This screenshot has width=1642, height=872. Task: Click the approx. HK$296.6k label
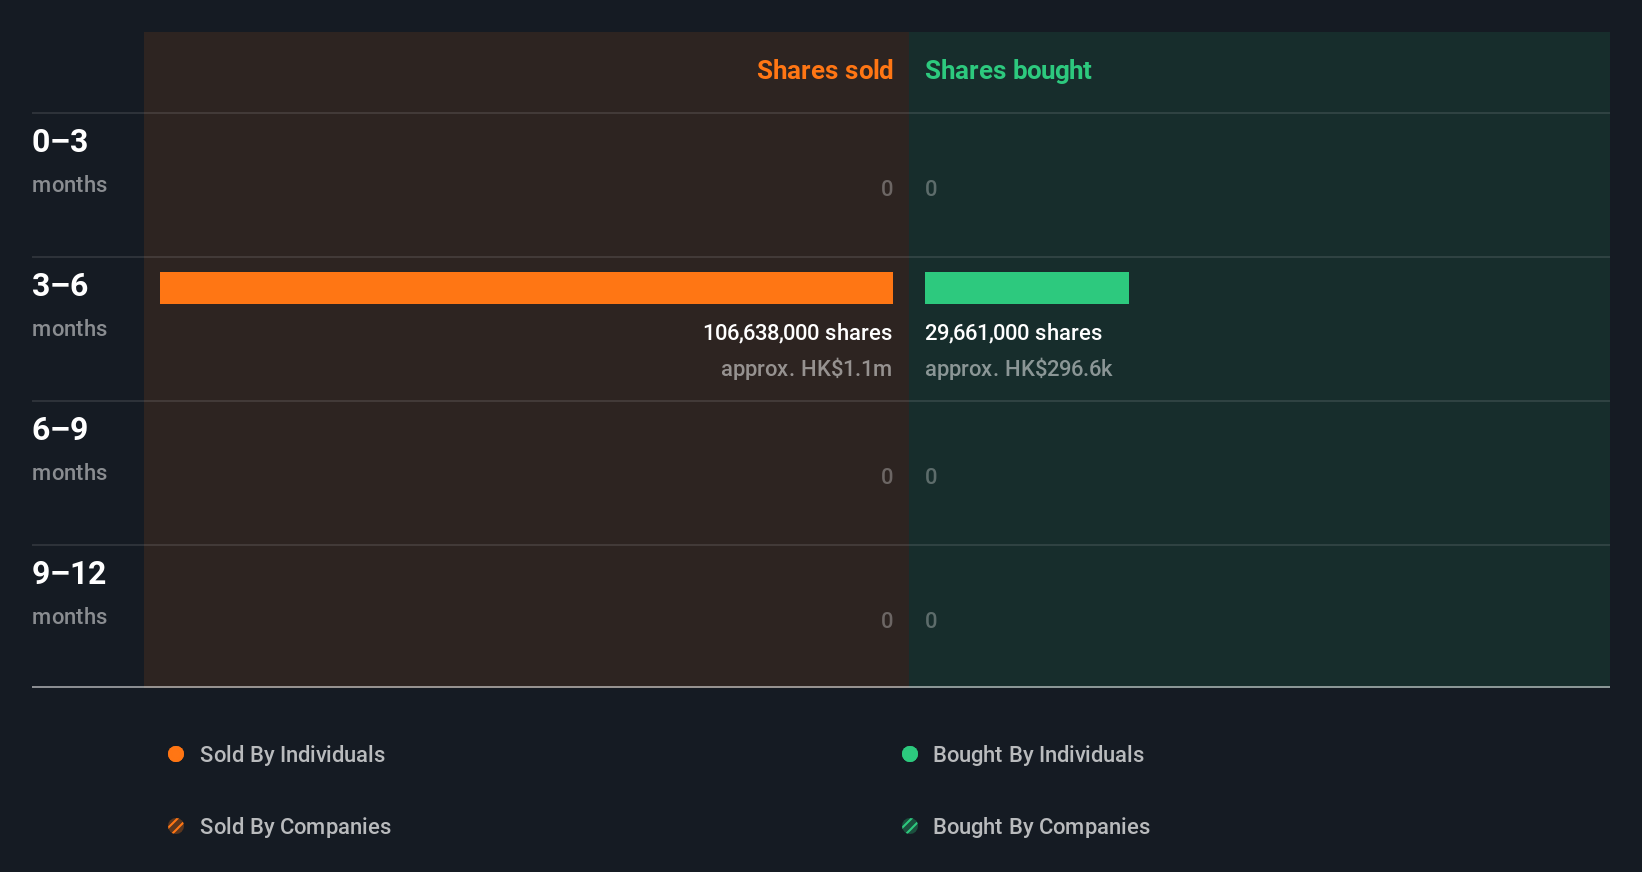click(1018, 368)
